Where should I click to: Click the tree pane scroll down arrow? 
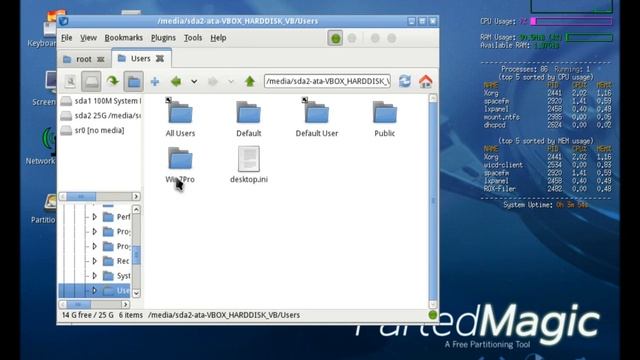pos(136,293)
